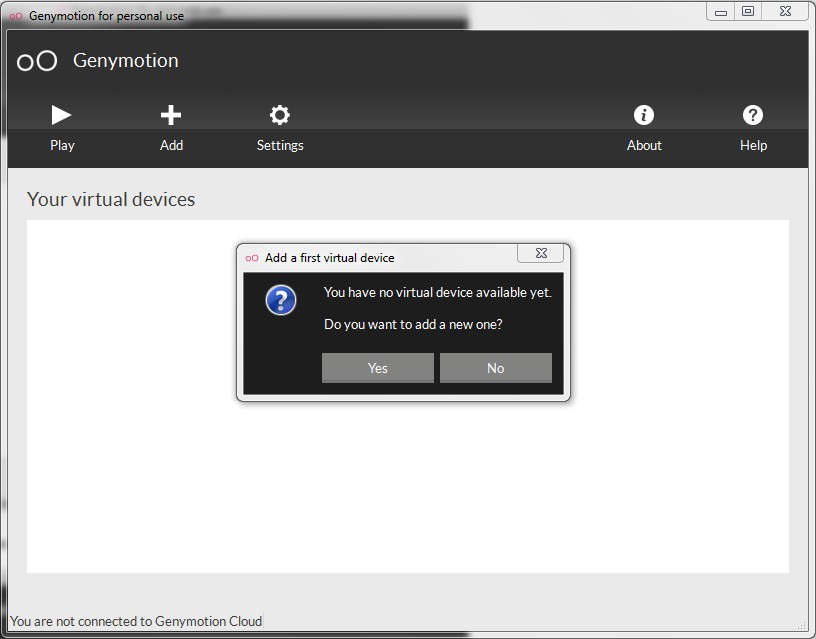Close the Genymotion main window

pyautogui.click(x=786, y=11)
